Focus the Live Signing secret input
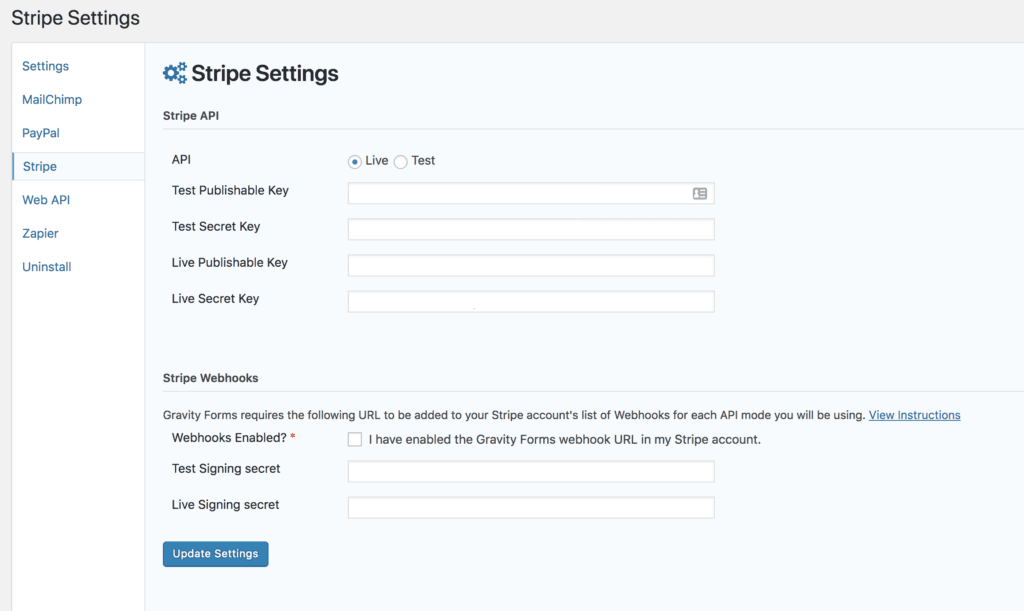 coord(531,507)
